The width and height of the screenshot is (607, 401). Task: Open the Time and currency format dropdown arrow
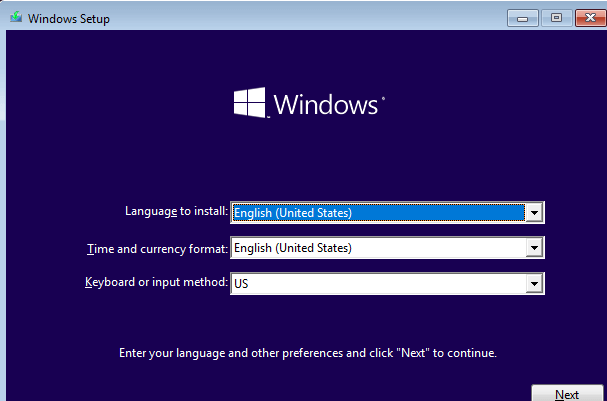535,248
